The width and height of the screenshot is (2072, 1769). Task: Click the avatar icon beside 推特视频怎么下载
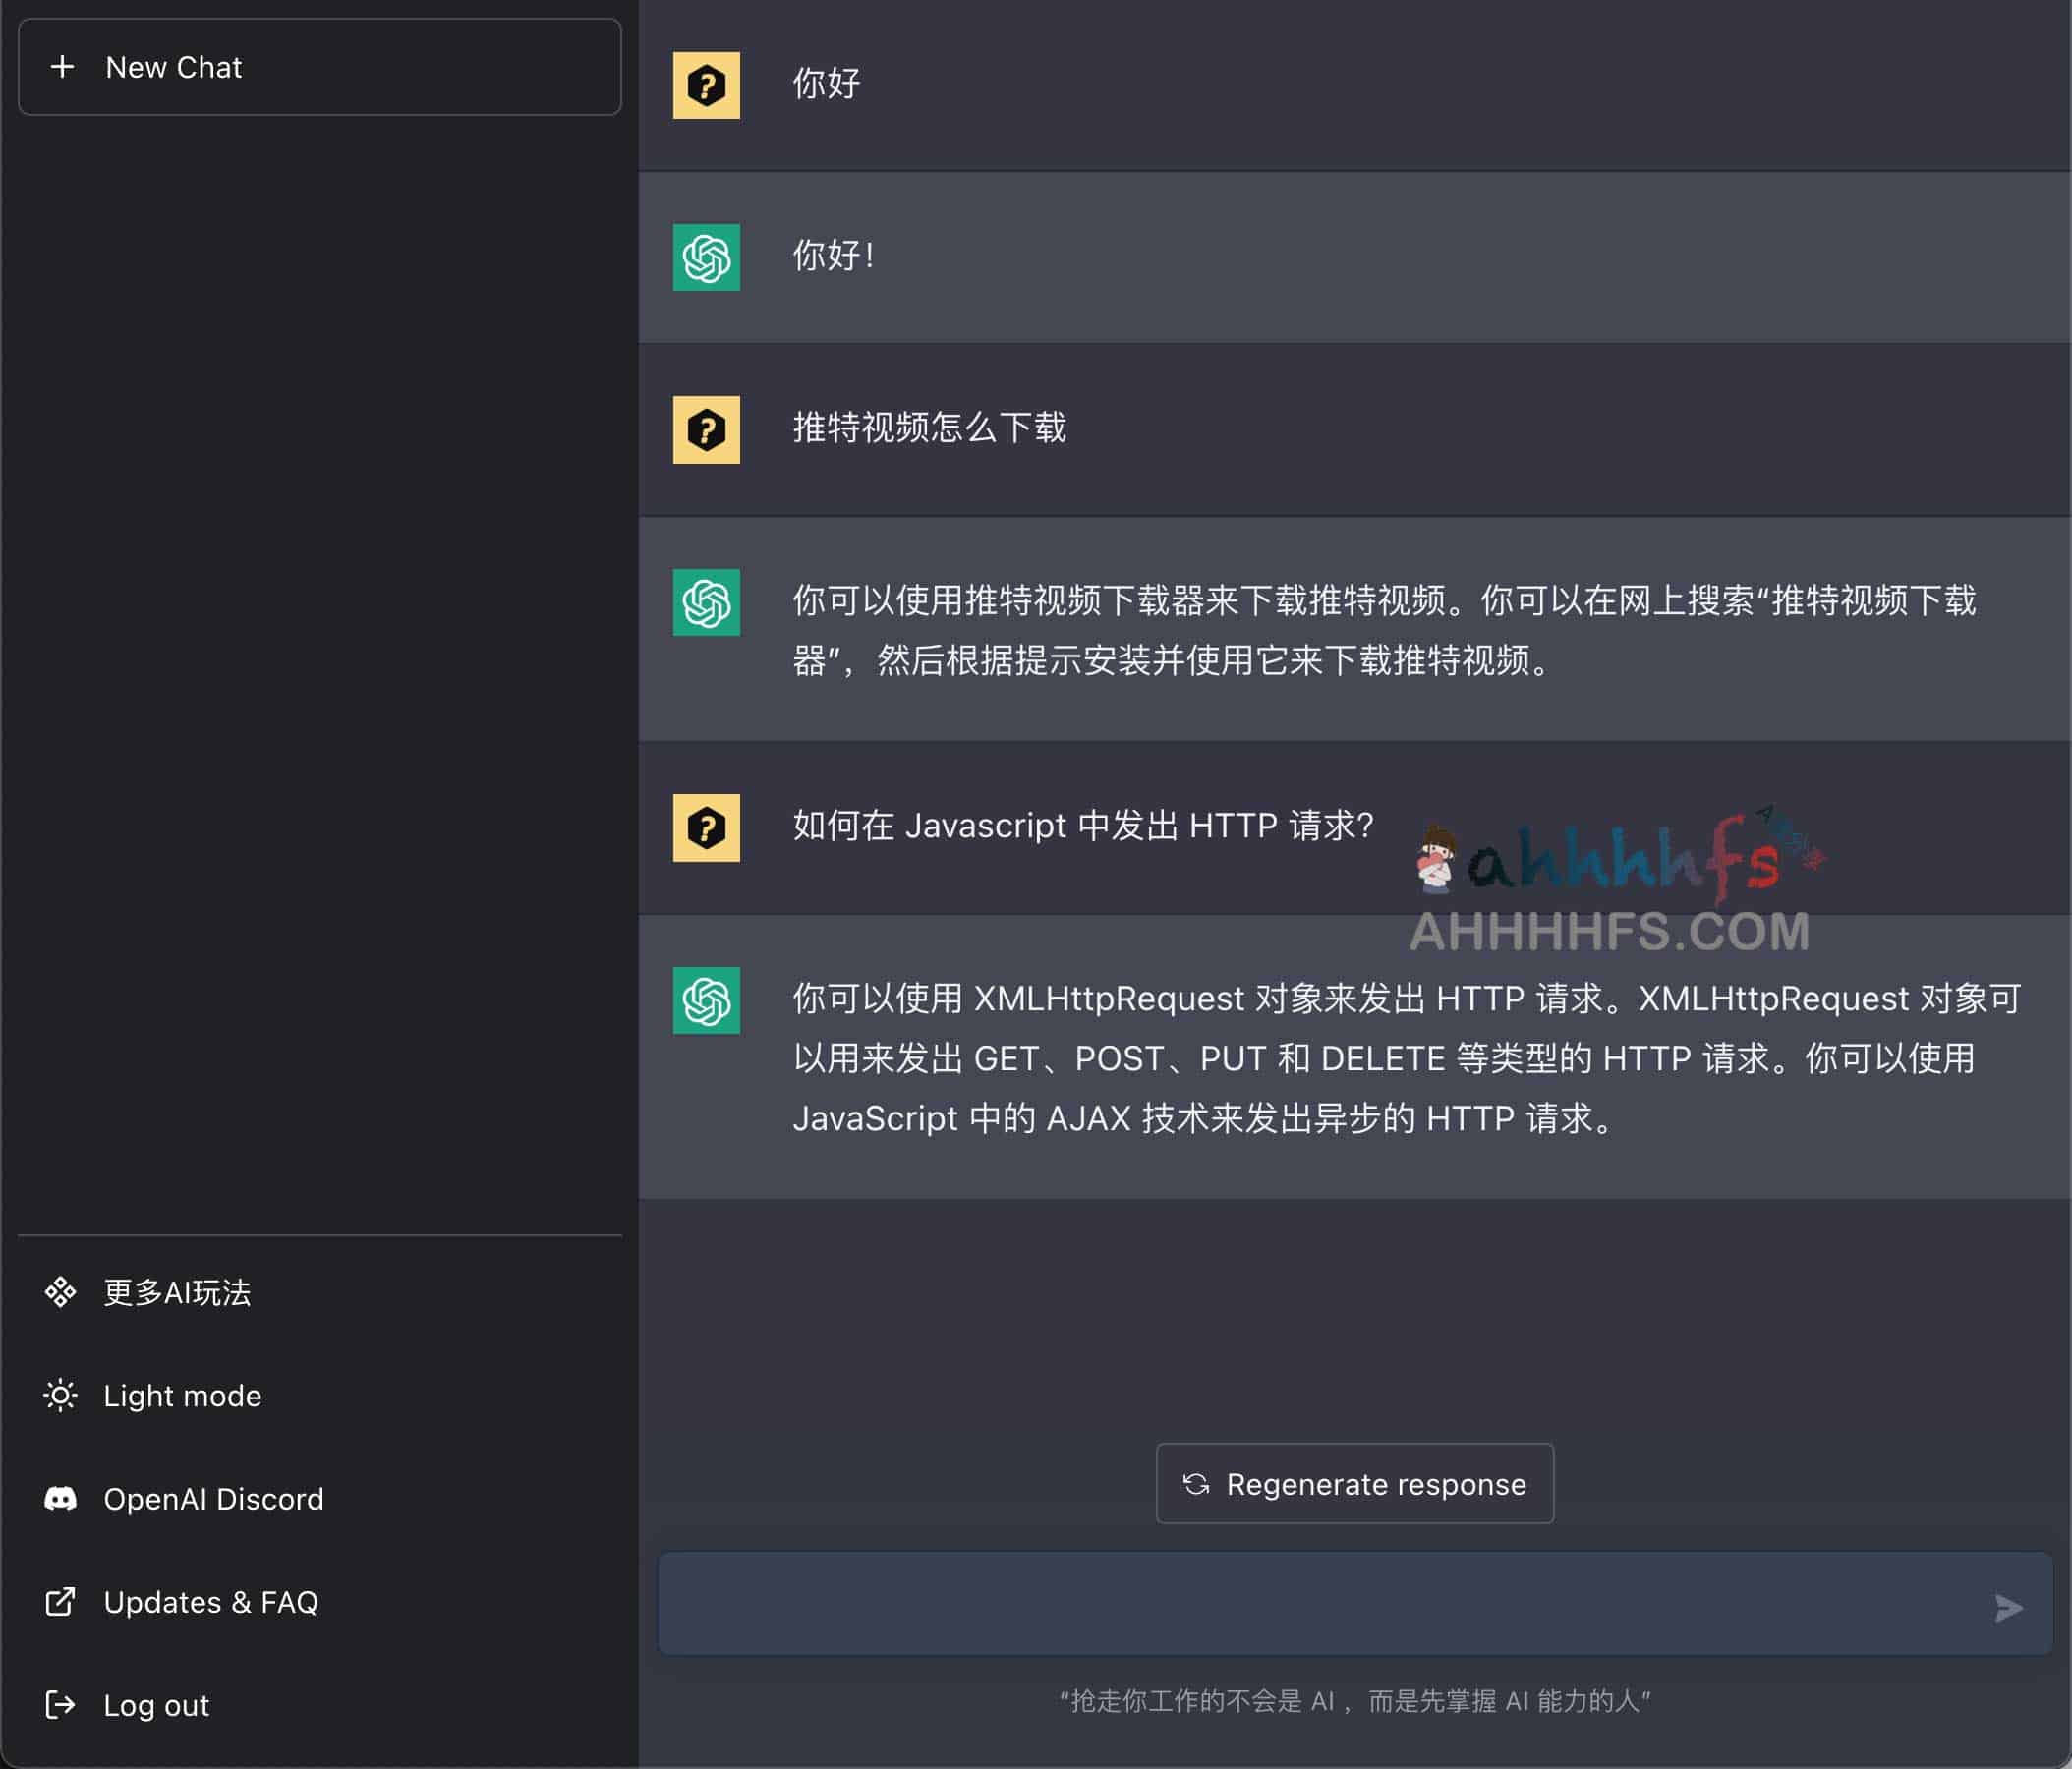point(706,429)
